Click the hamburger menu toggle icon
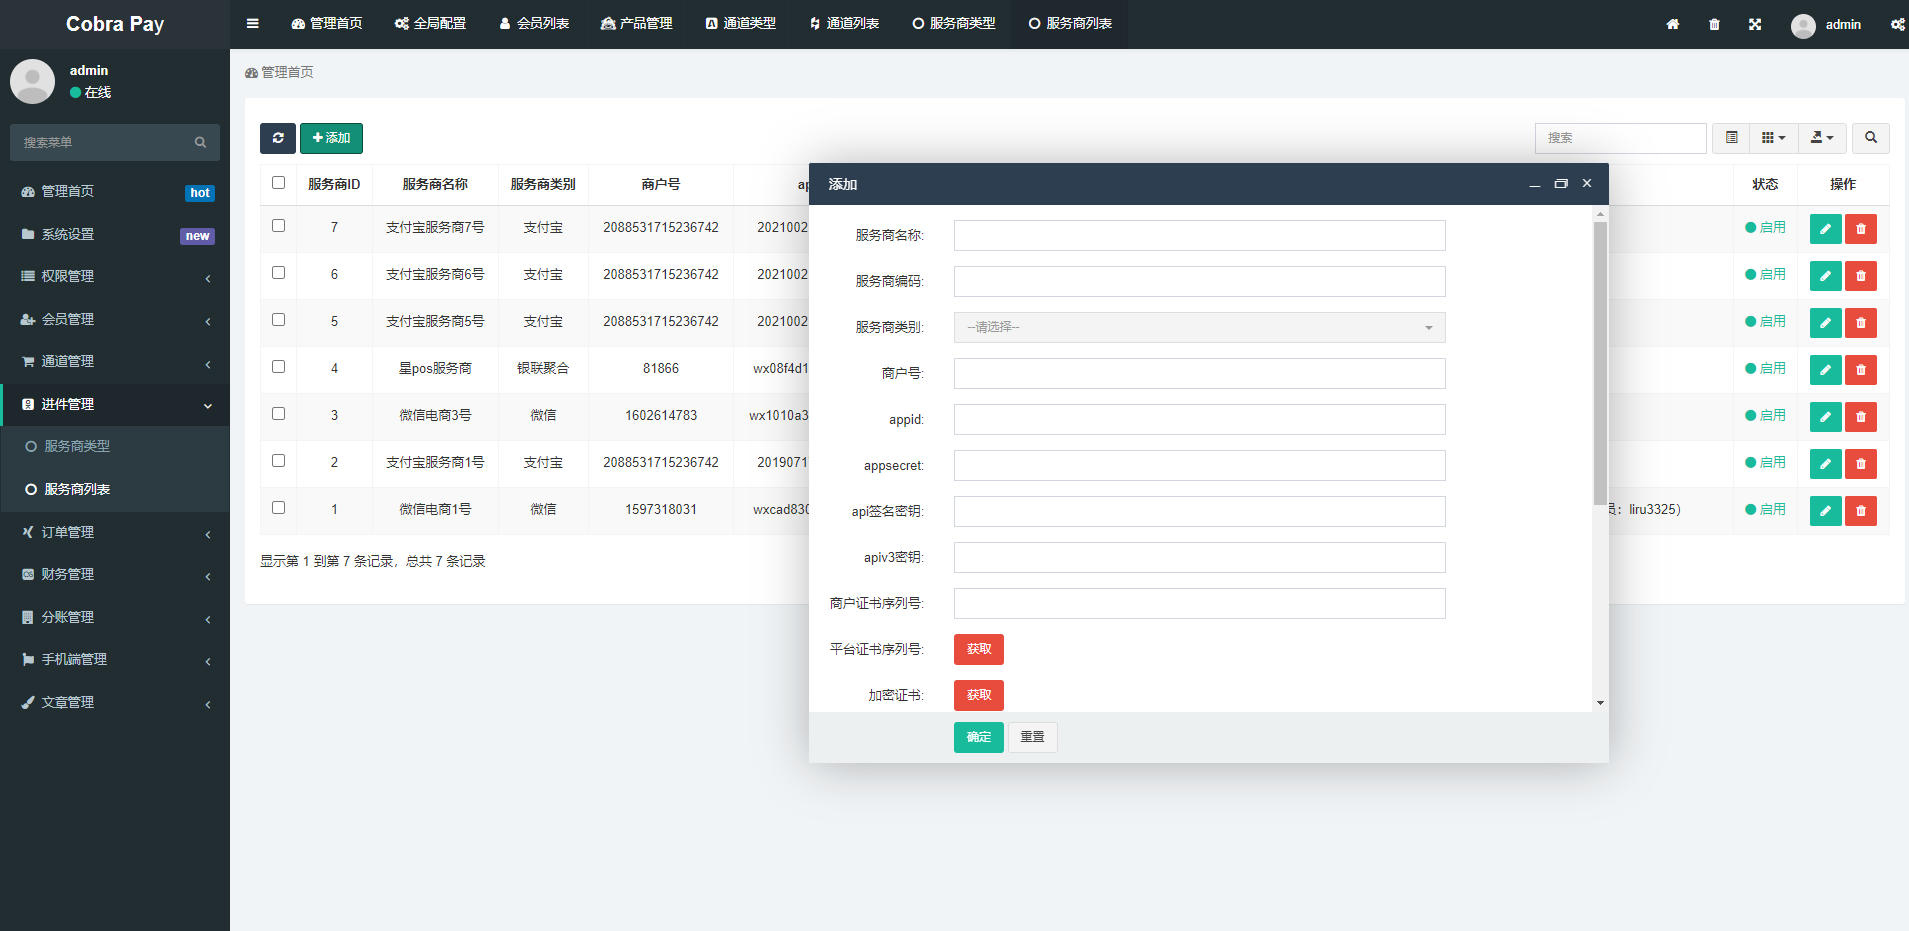 click(x=253, y=23)
